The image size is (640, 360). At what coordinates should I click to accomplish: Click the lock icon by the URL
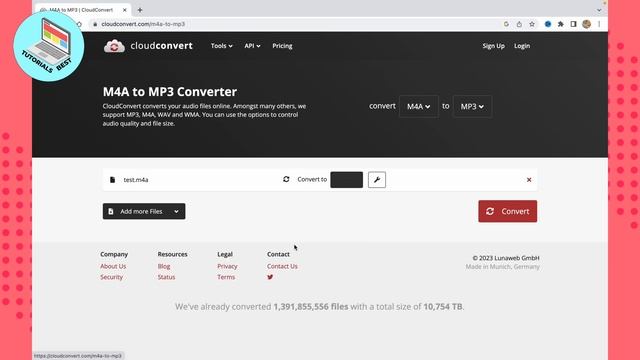(95, 24)
